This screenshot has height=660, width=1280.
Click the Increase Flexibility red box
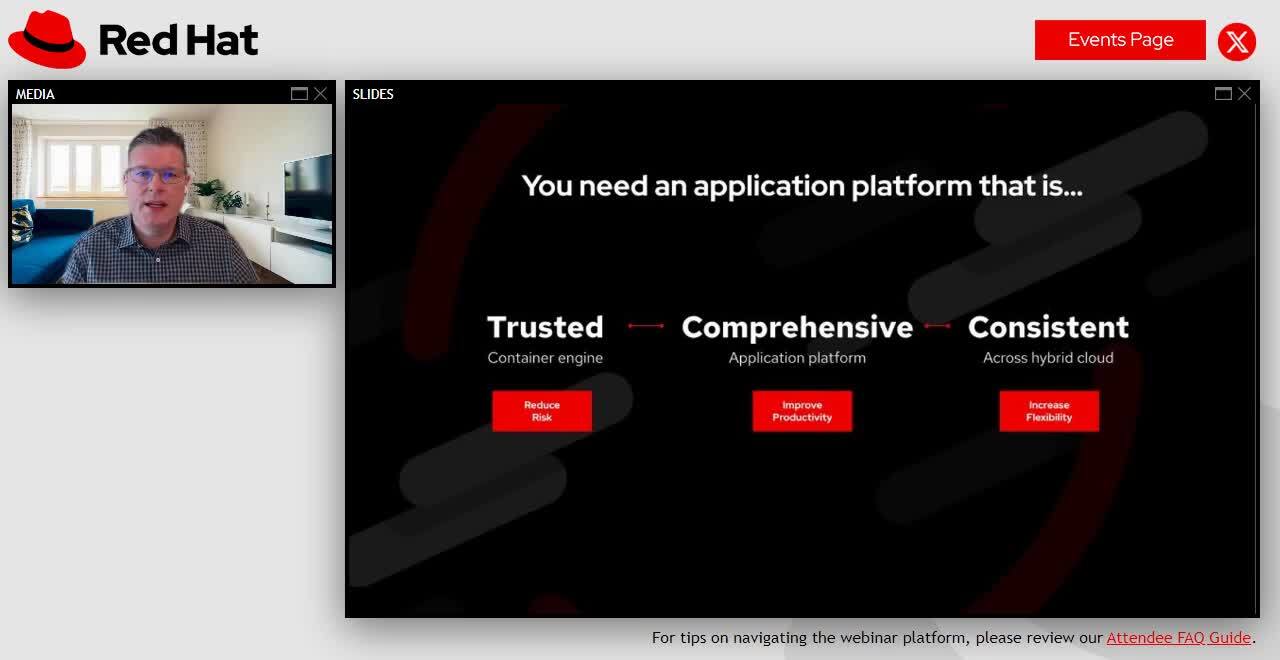(x=1049, y=411)
